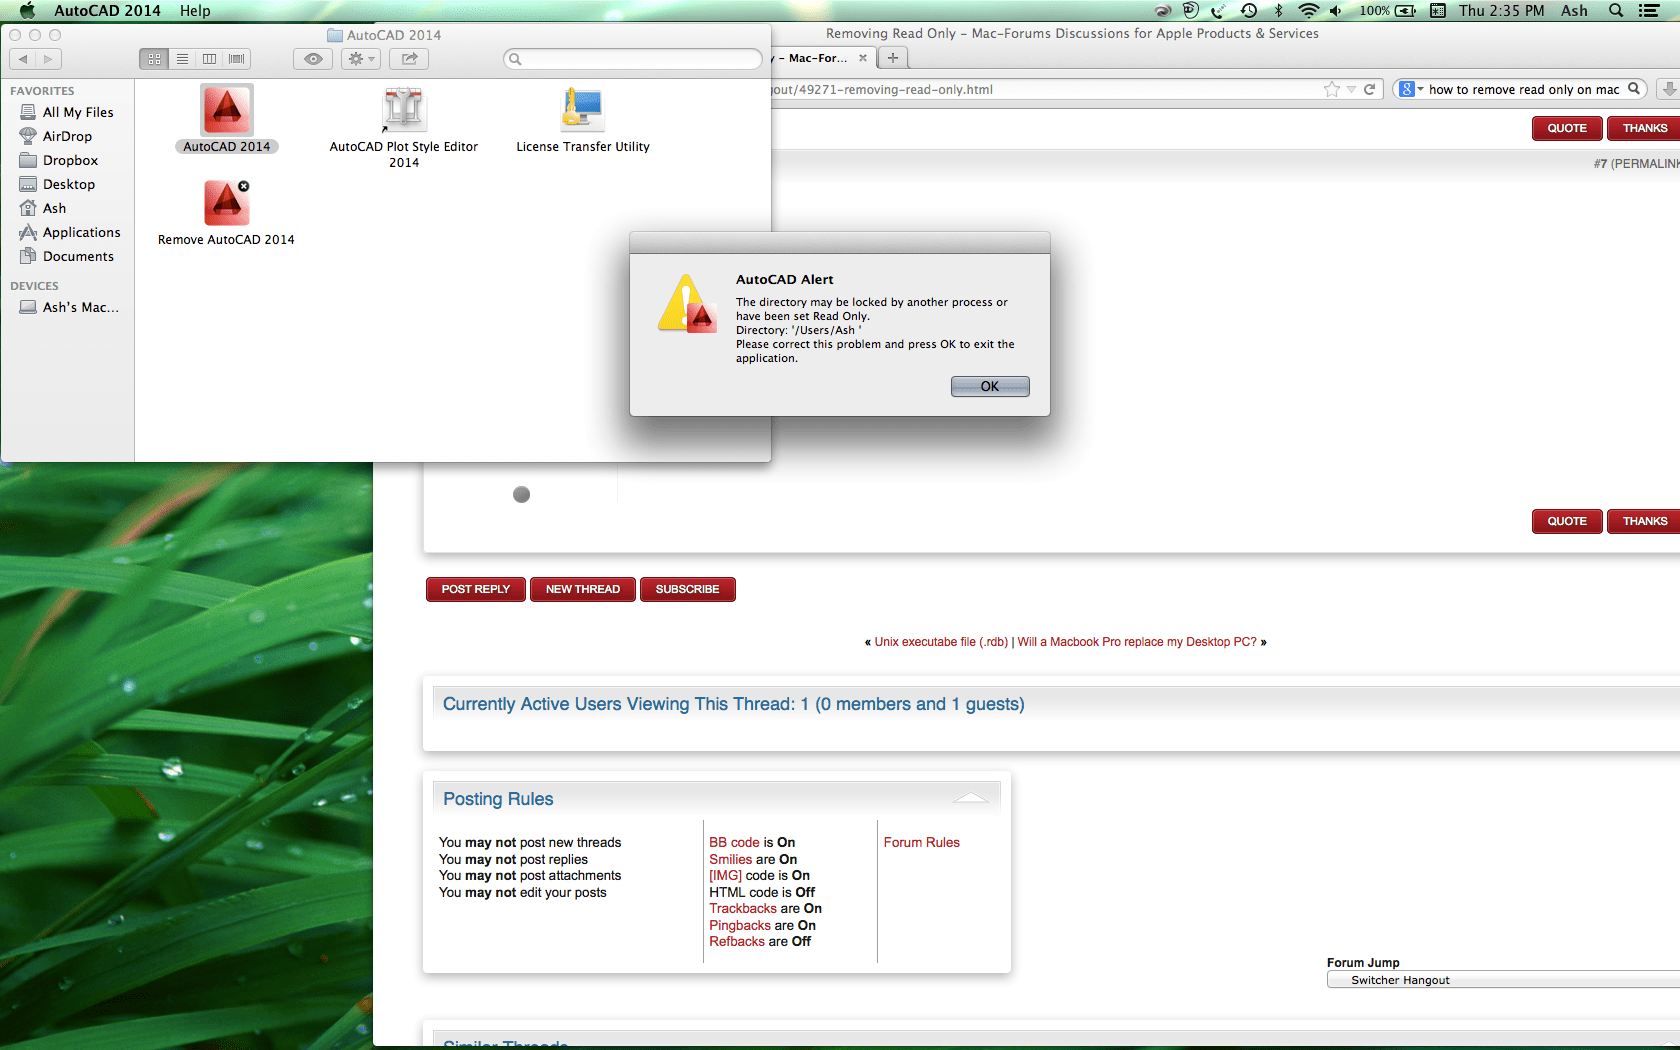Open the search engine selector dropdown
This screenshot has width=1680, height=1050.
click(x=1410, y=90)
